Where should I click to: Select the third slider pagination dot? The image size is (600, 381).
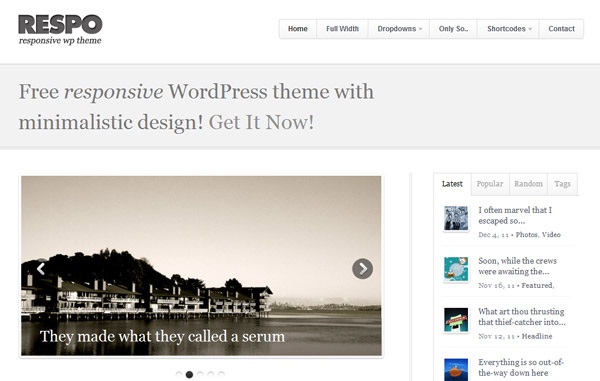[x=200, y=374]
